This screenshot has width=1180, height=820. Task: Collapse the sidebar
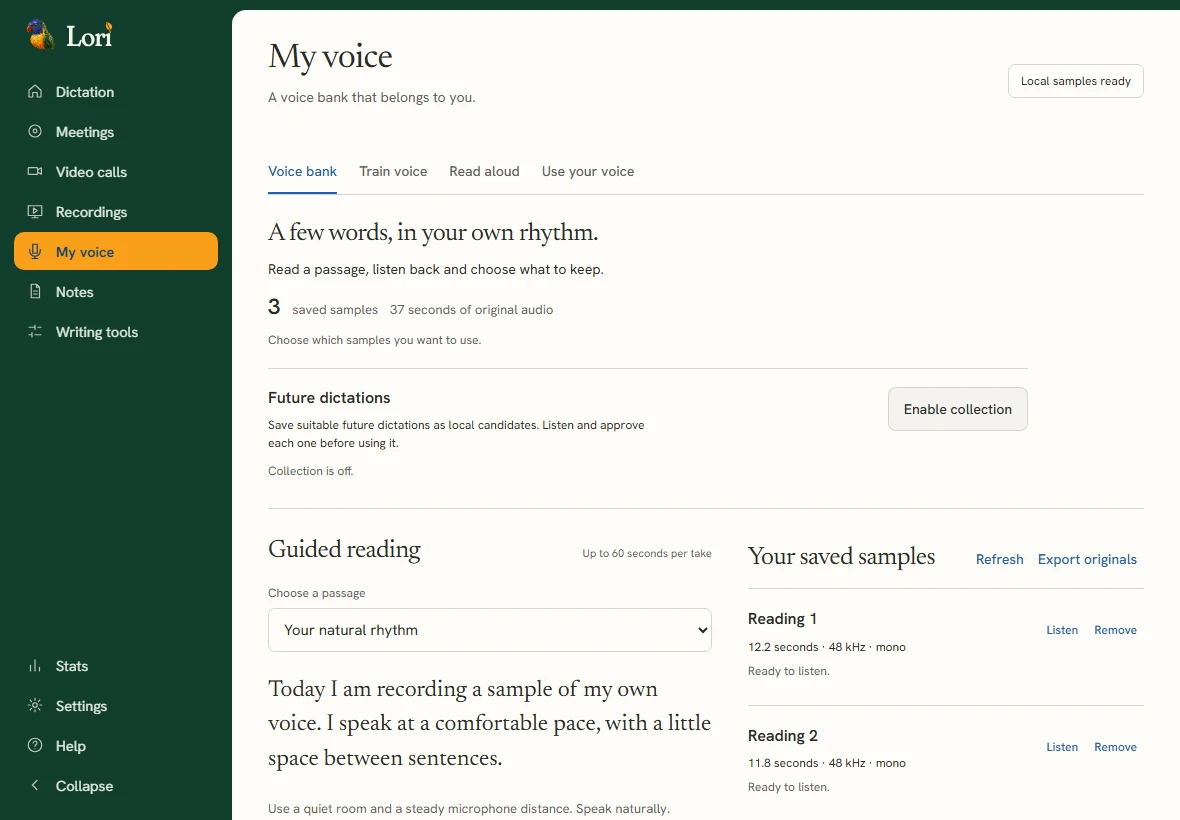(116, 785)
